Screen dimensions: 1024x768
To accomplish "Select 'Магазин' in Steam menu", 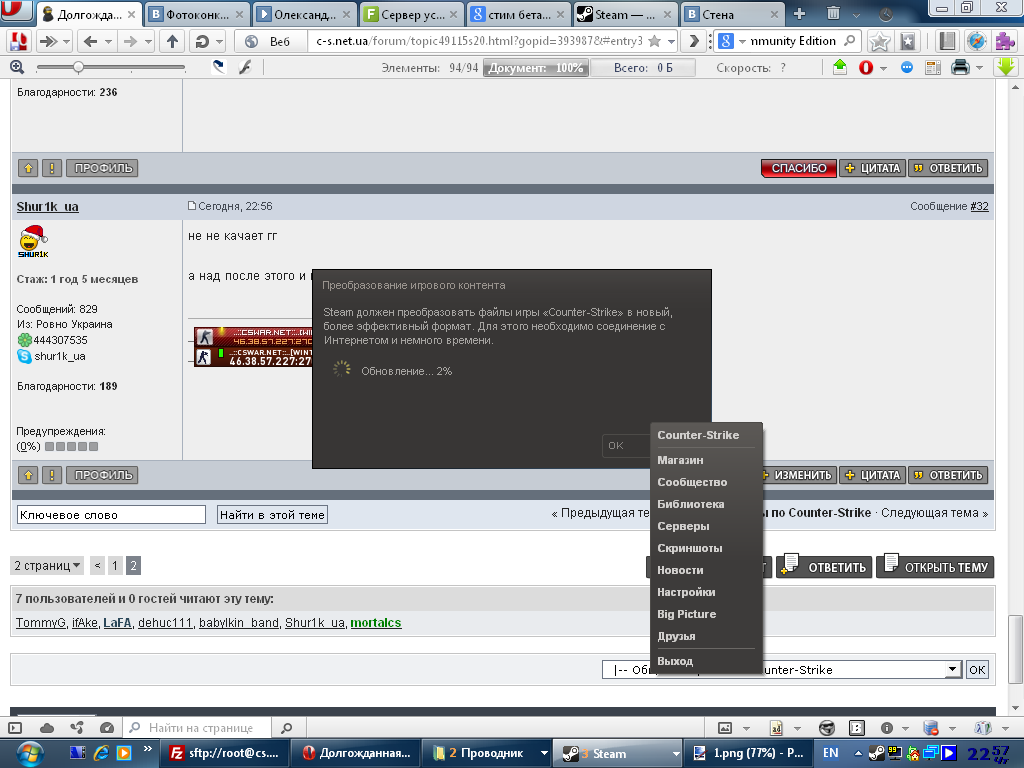I will pos(680,460).
